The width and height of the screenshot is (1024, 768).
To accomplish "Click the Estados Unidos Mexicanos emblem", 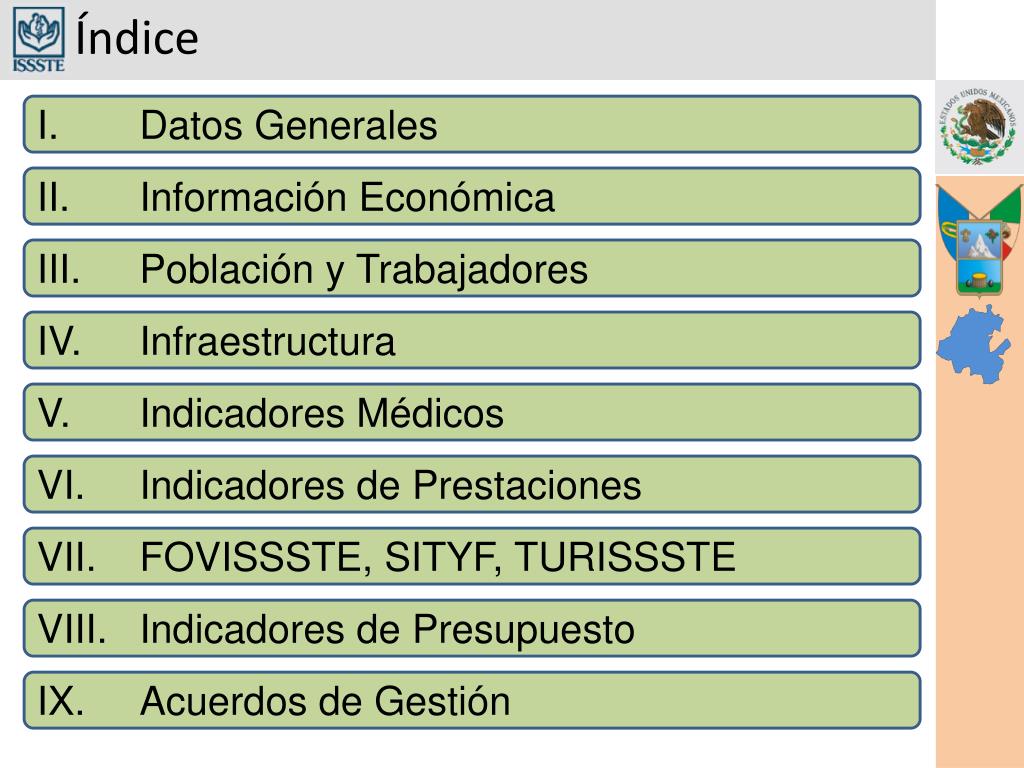I will click(978, 126).
